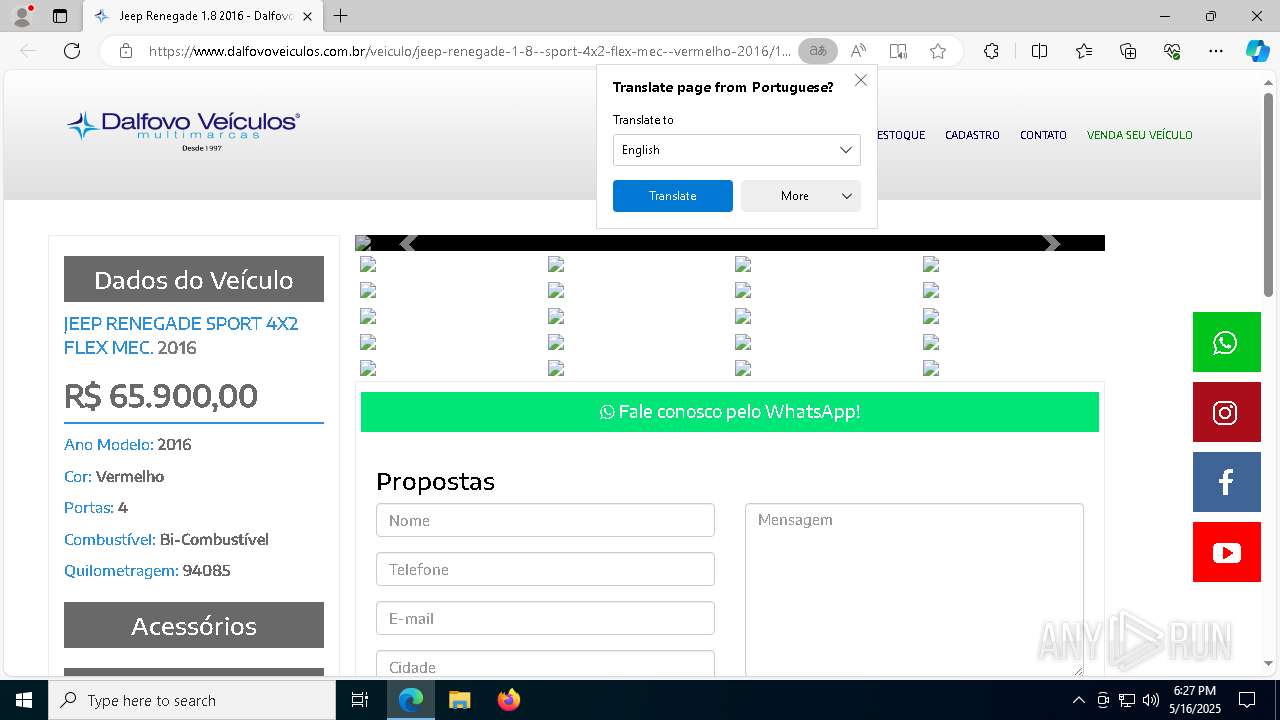The image size is (1280, 720).
Task: Open File Explorer from taskbar
Action: (459, 700)
